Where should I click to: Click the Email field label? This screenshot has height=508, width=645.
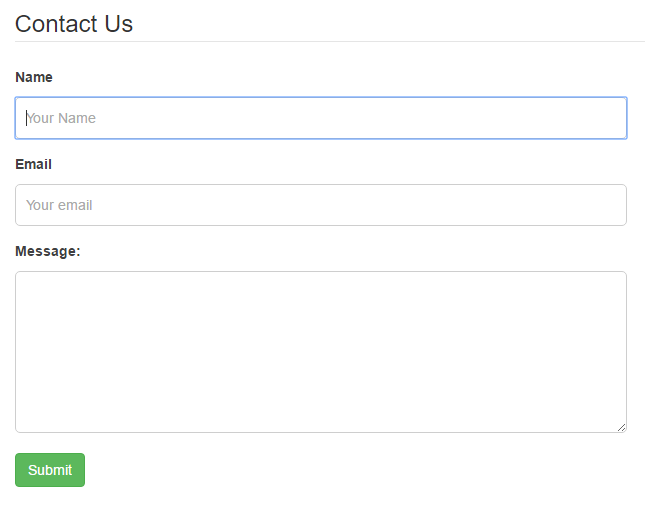coord(34,164)
